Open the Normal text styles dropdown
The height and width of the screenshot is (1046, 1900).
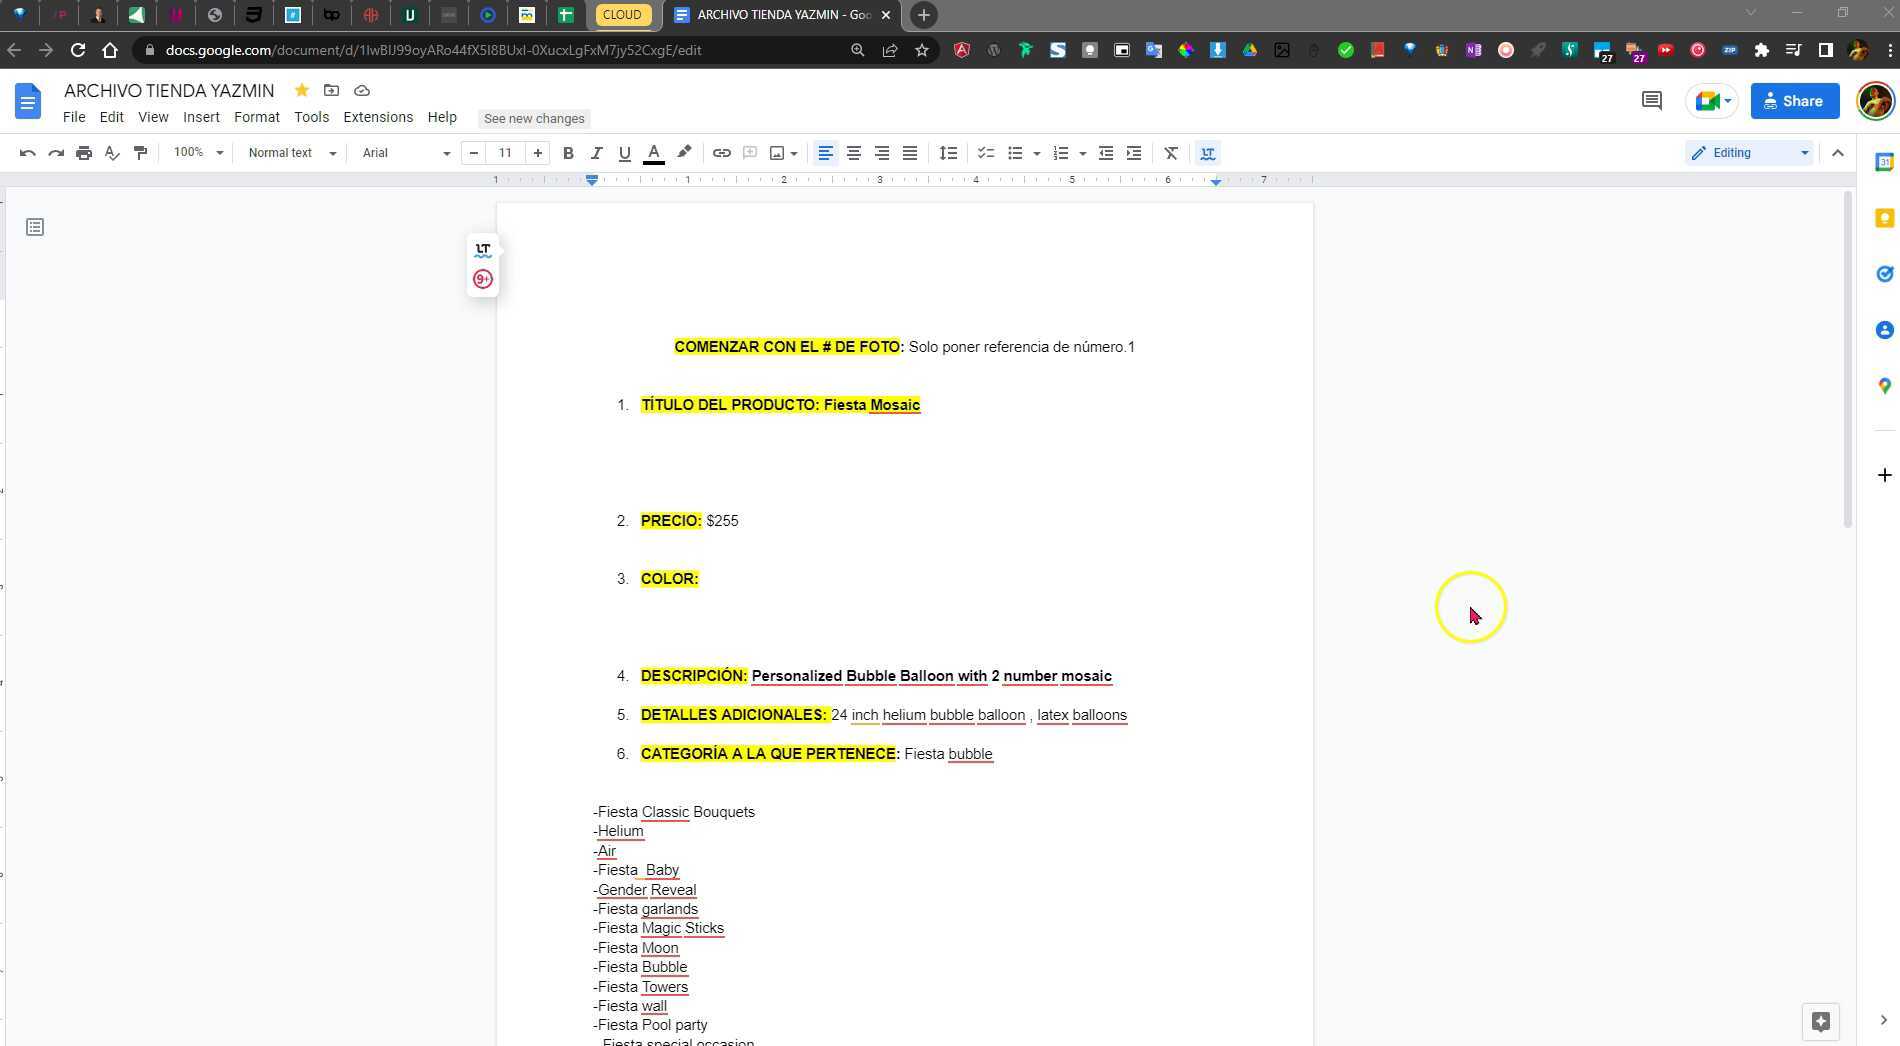click(291, 153)
